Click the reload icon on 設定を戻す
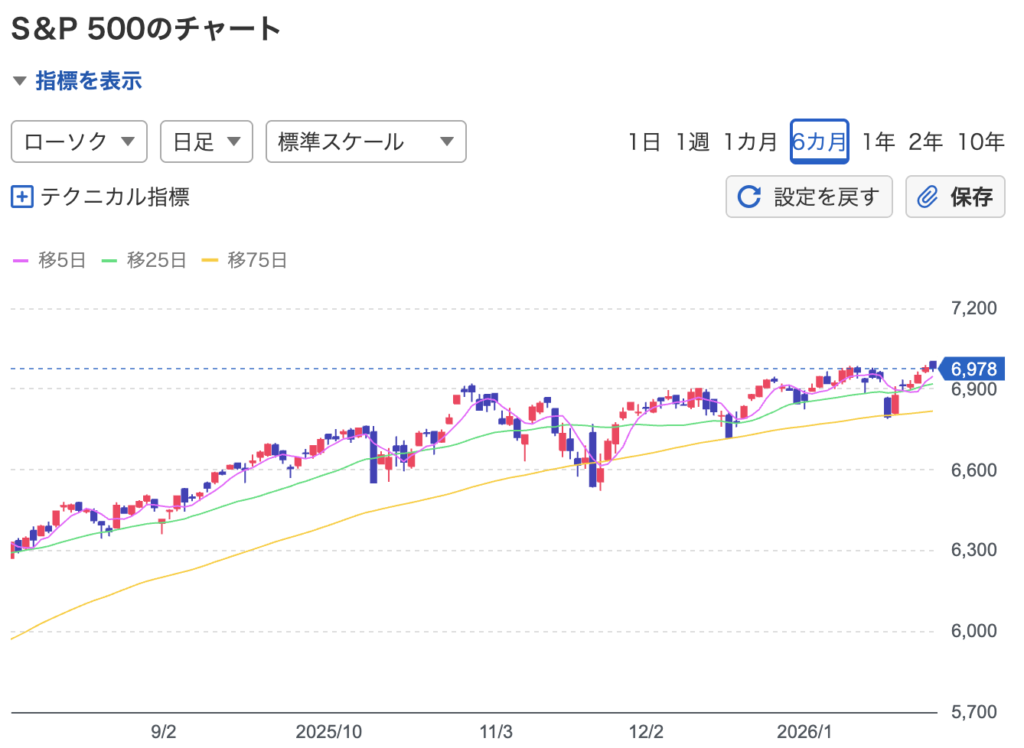Image resolution: width=1024 pixels, height=748 pixels. tap(749, 197)
